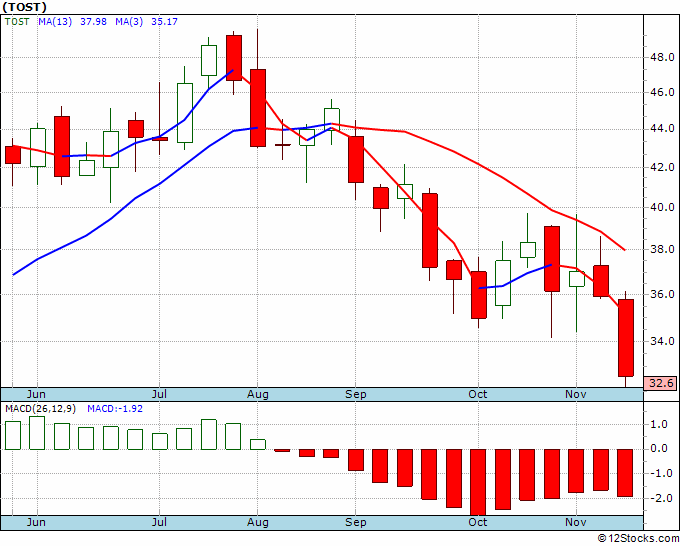The width and height of the screenshot is (680, 546).
Task: Click the 42.0 price axis label
Action: (662, 167)
